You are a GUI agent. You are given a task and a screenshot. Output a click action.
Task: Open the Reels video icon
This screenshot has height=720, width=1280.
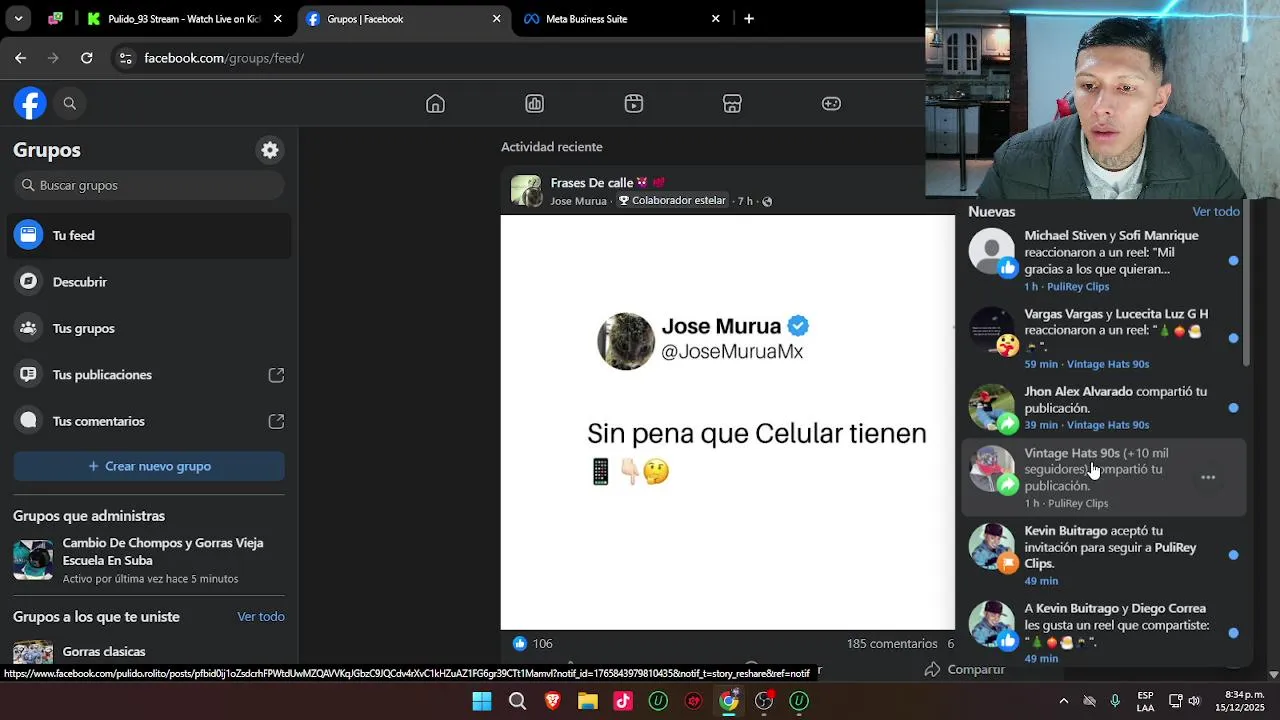pos(633,104)
